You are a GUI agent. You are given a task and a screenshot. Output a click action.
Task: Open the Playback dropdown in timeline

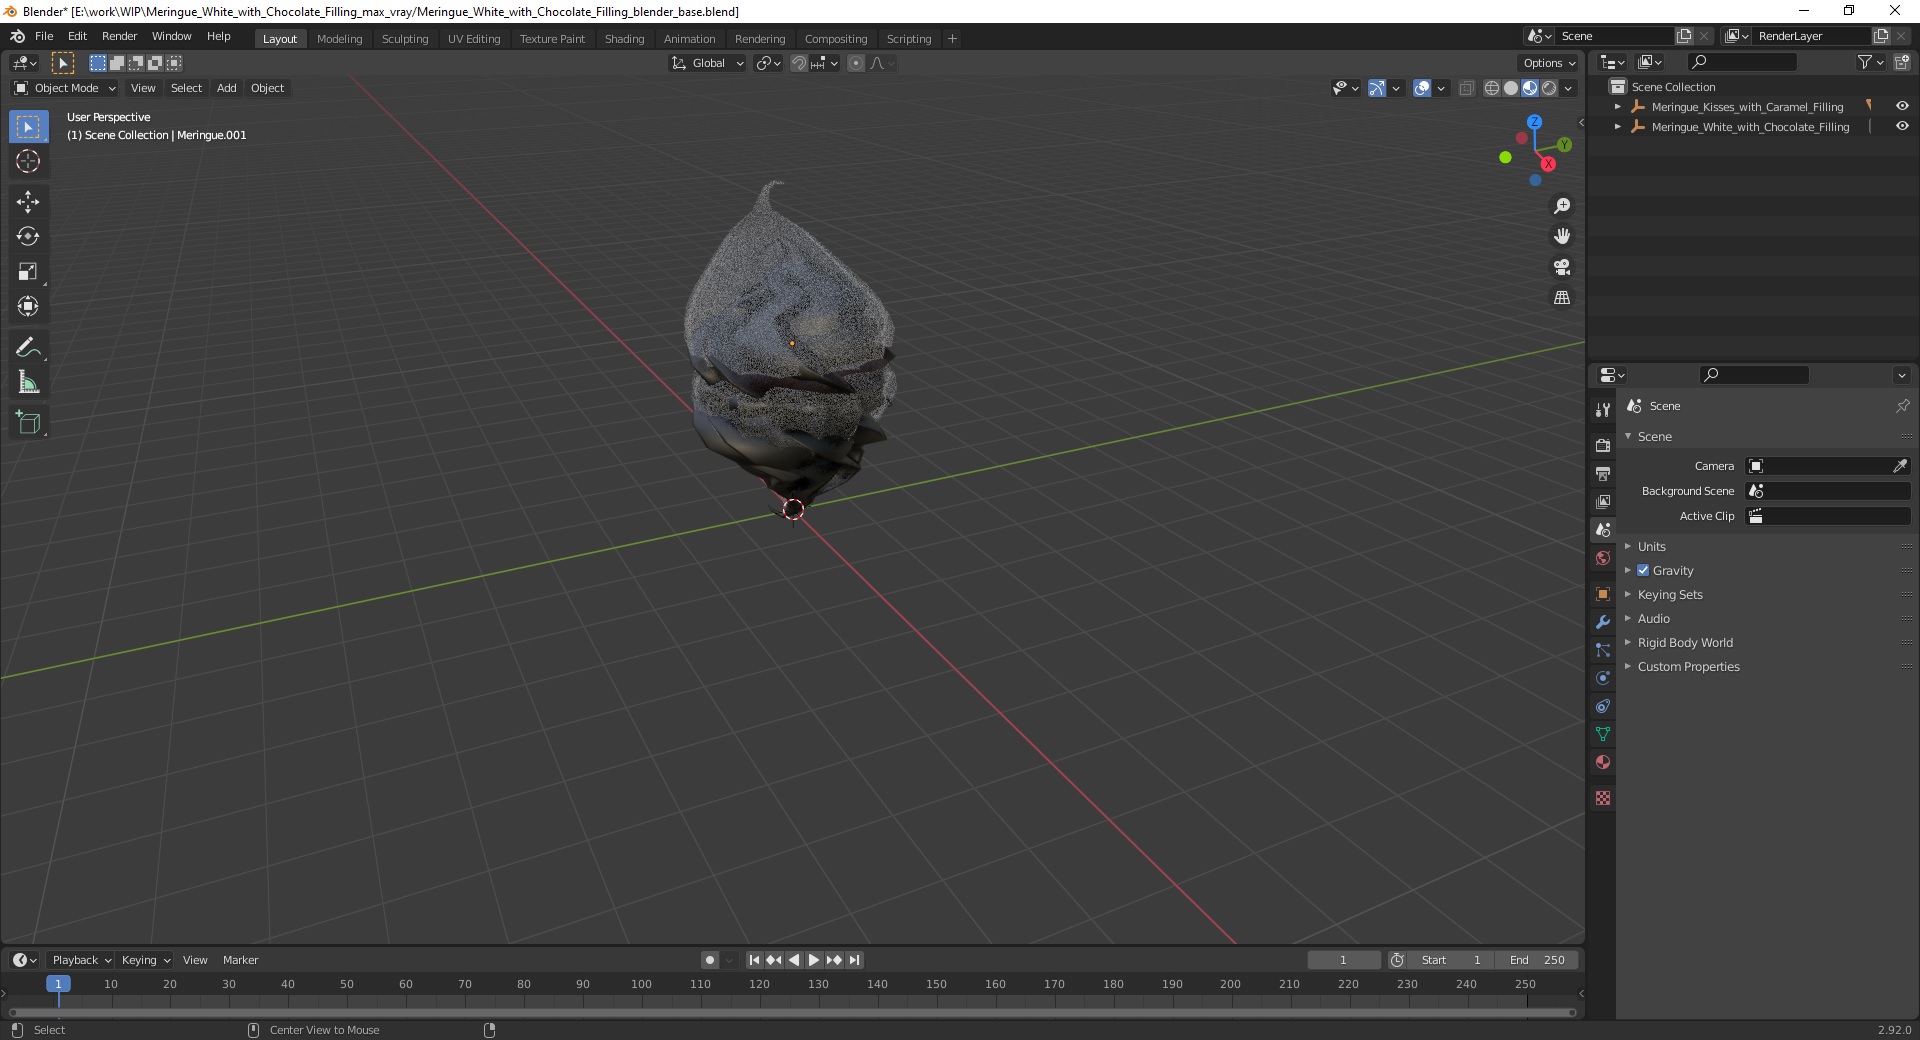coord(80,960)
